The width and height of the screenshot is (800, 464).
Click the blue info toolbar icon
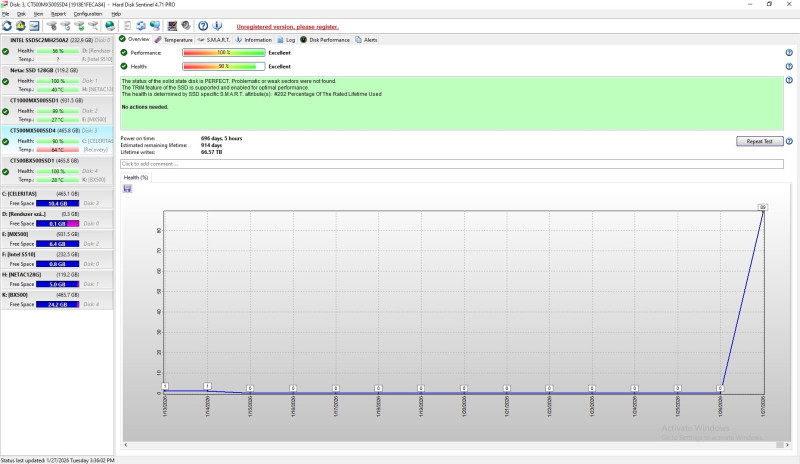coord(217,26)
